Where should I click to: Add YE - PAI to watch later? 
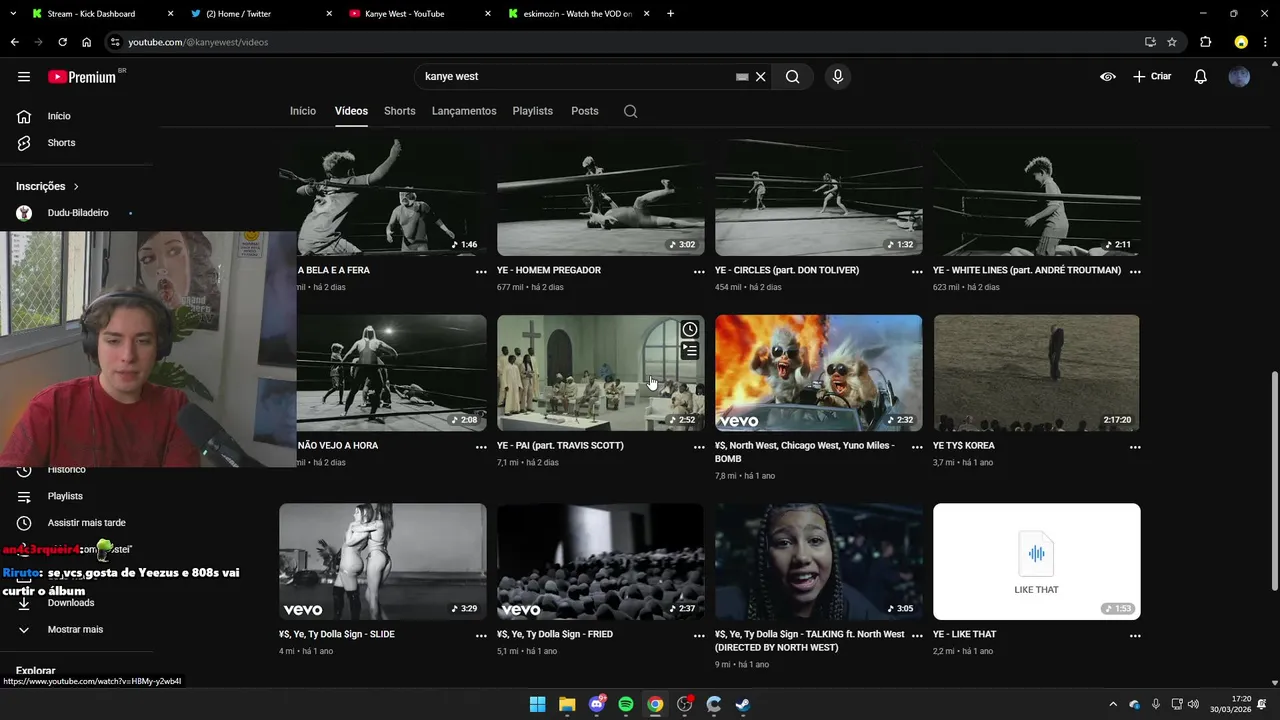click(x=690, y=330)
